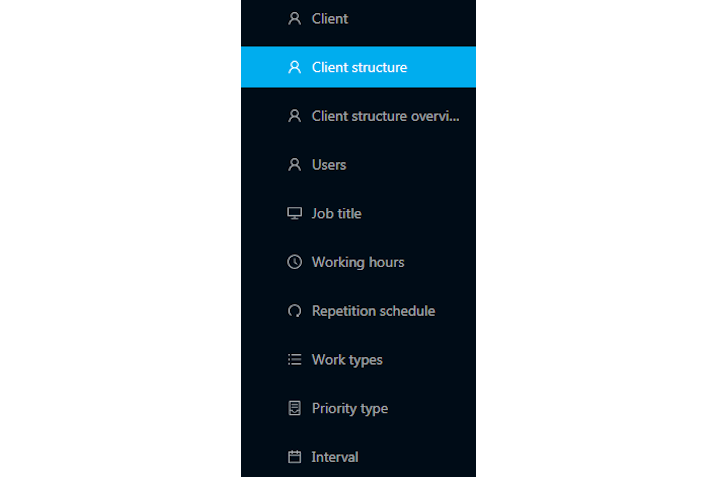Click the person icon beside Client

pos(294,18)
